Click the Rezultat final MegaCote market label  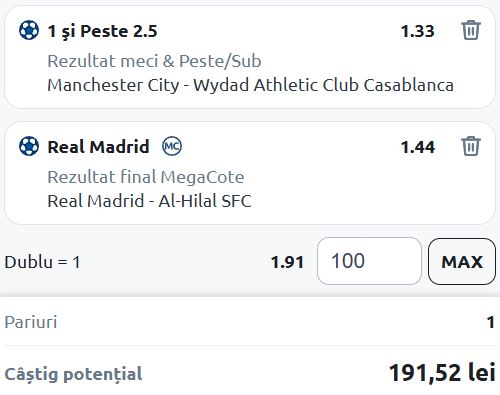tap(146, 177)
